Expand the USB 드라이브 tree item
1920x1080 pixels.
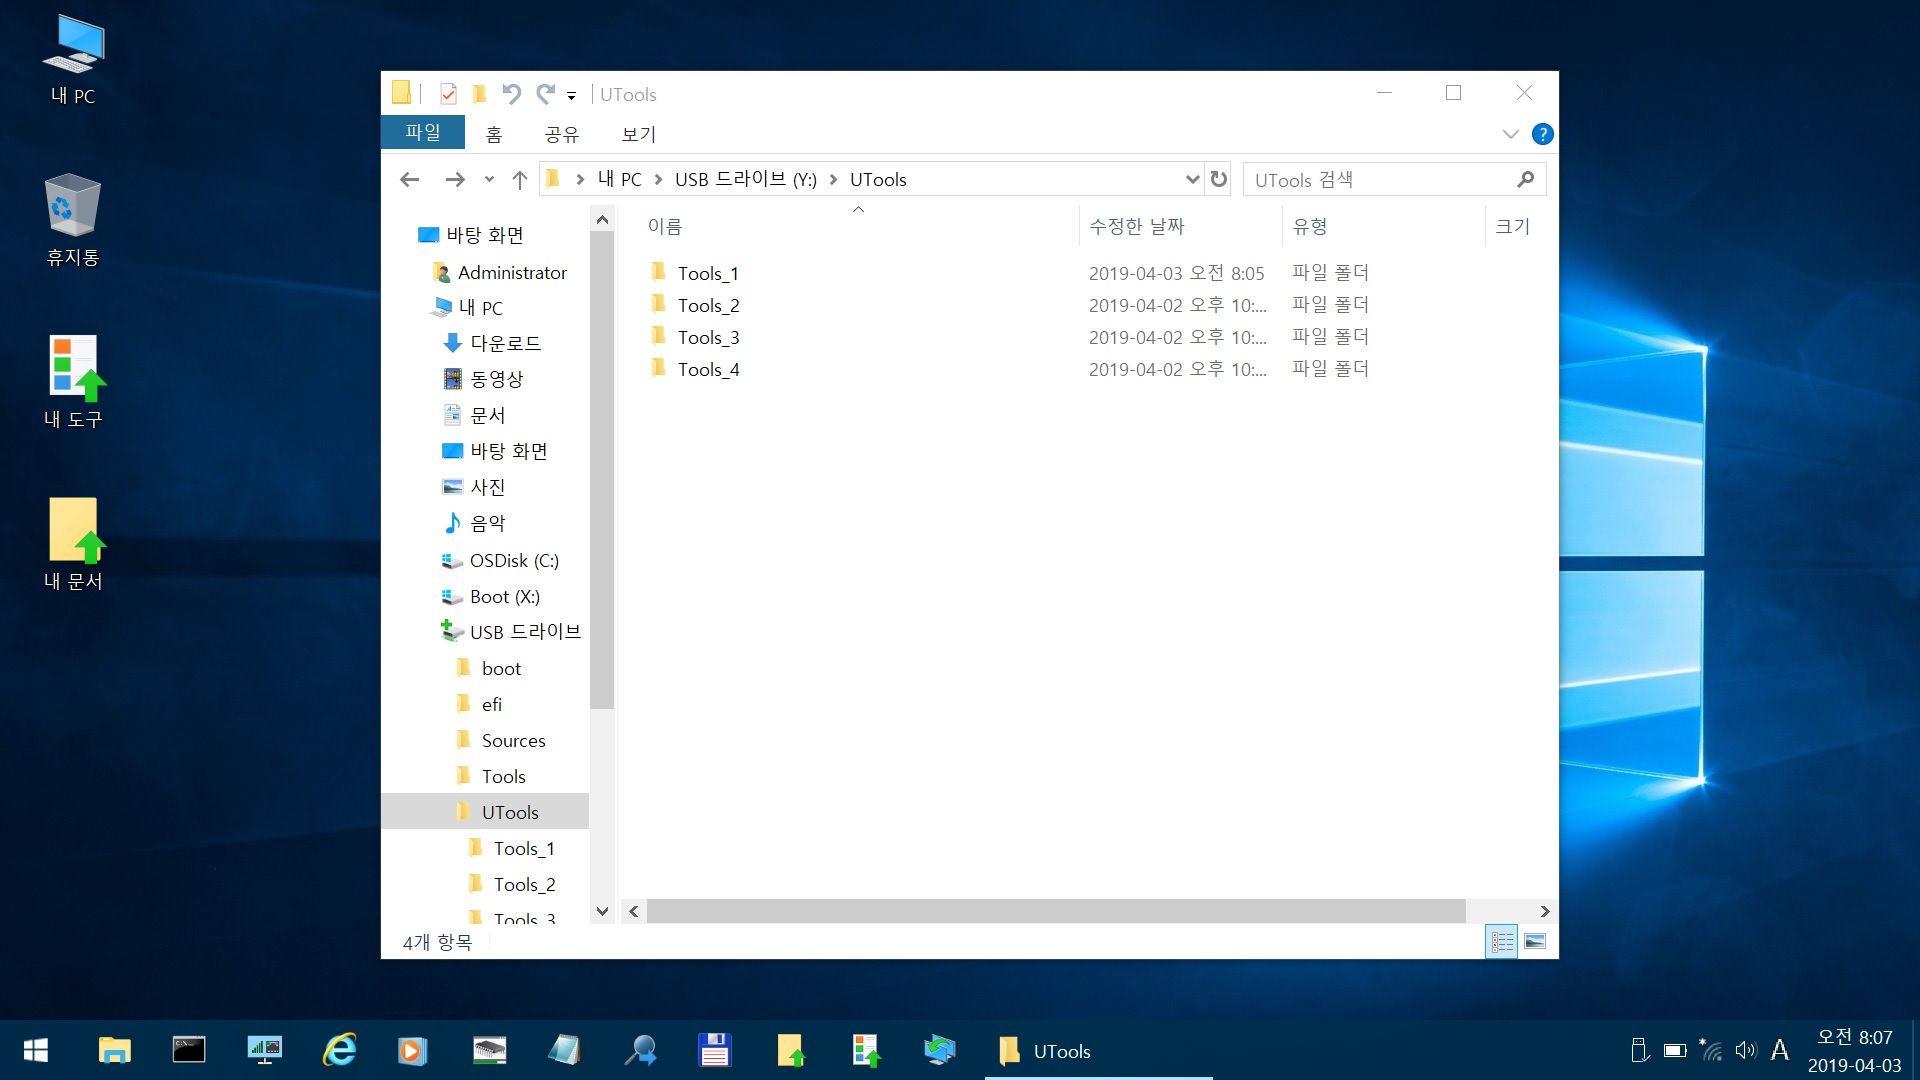point(425,630)
